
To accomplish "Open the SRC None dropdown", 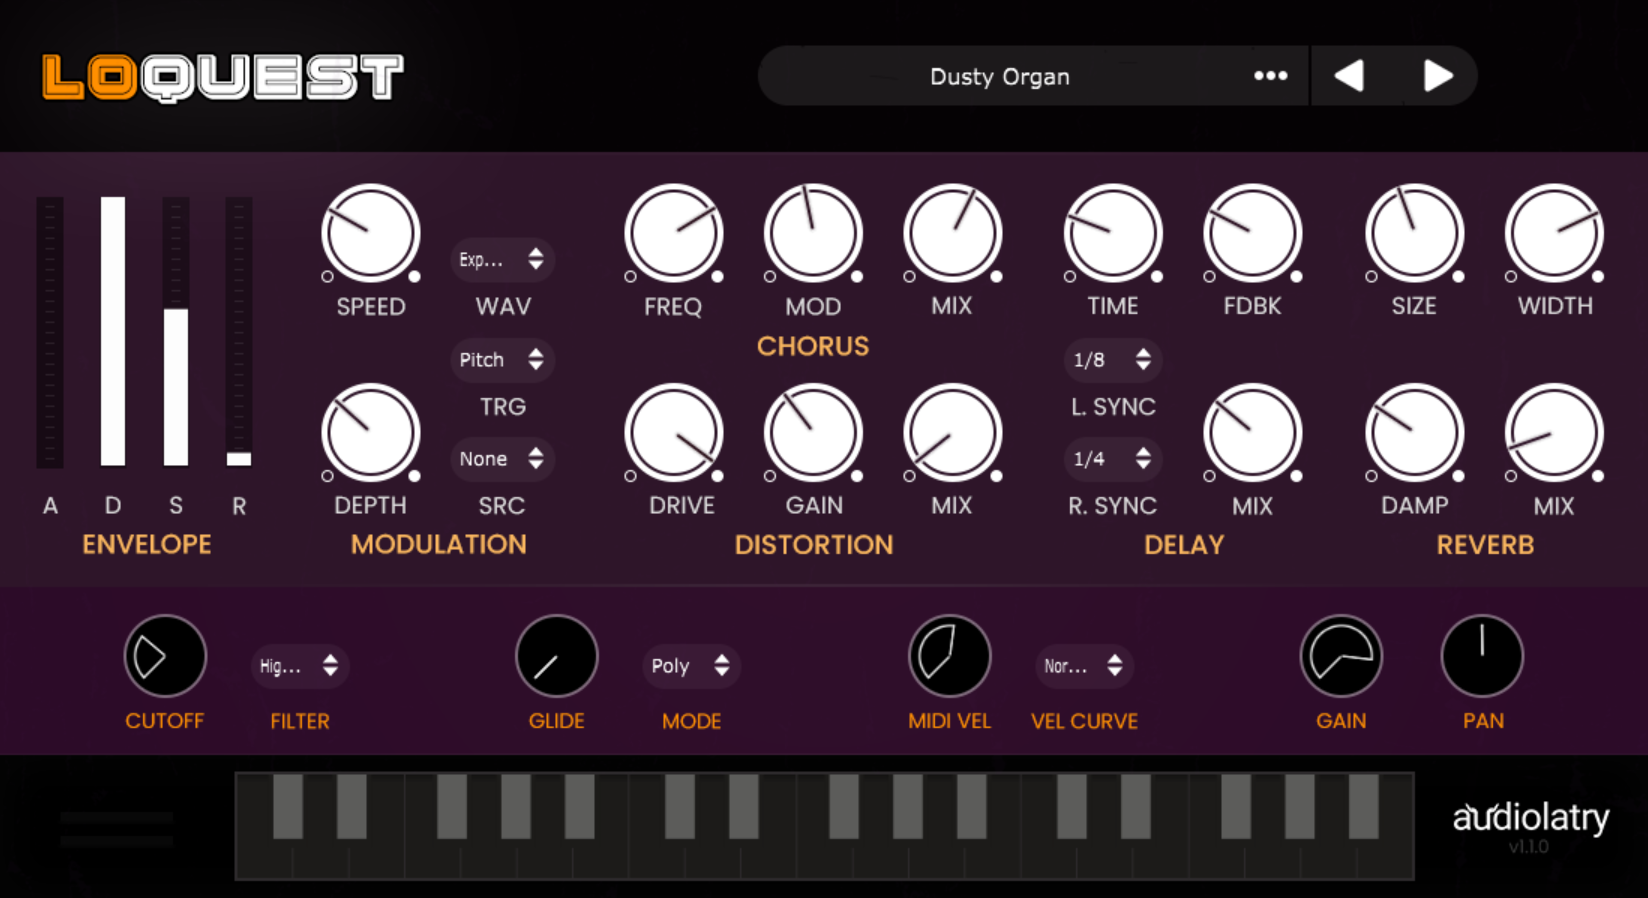I will pyautogui.click(x=502, y=459).
